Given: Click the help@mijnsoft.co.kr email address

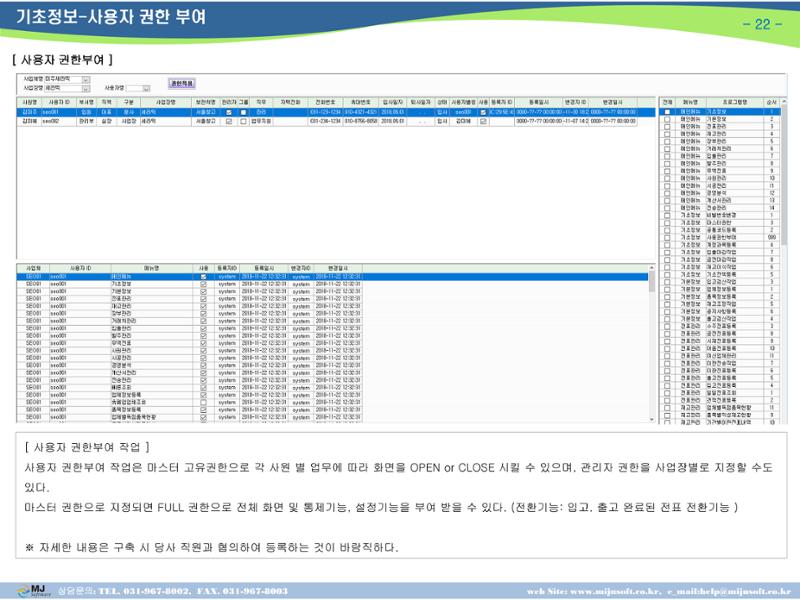Looking at the screenshot, I should pos(745,591).
